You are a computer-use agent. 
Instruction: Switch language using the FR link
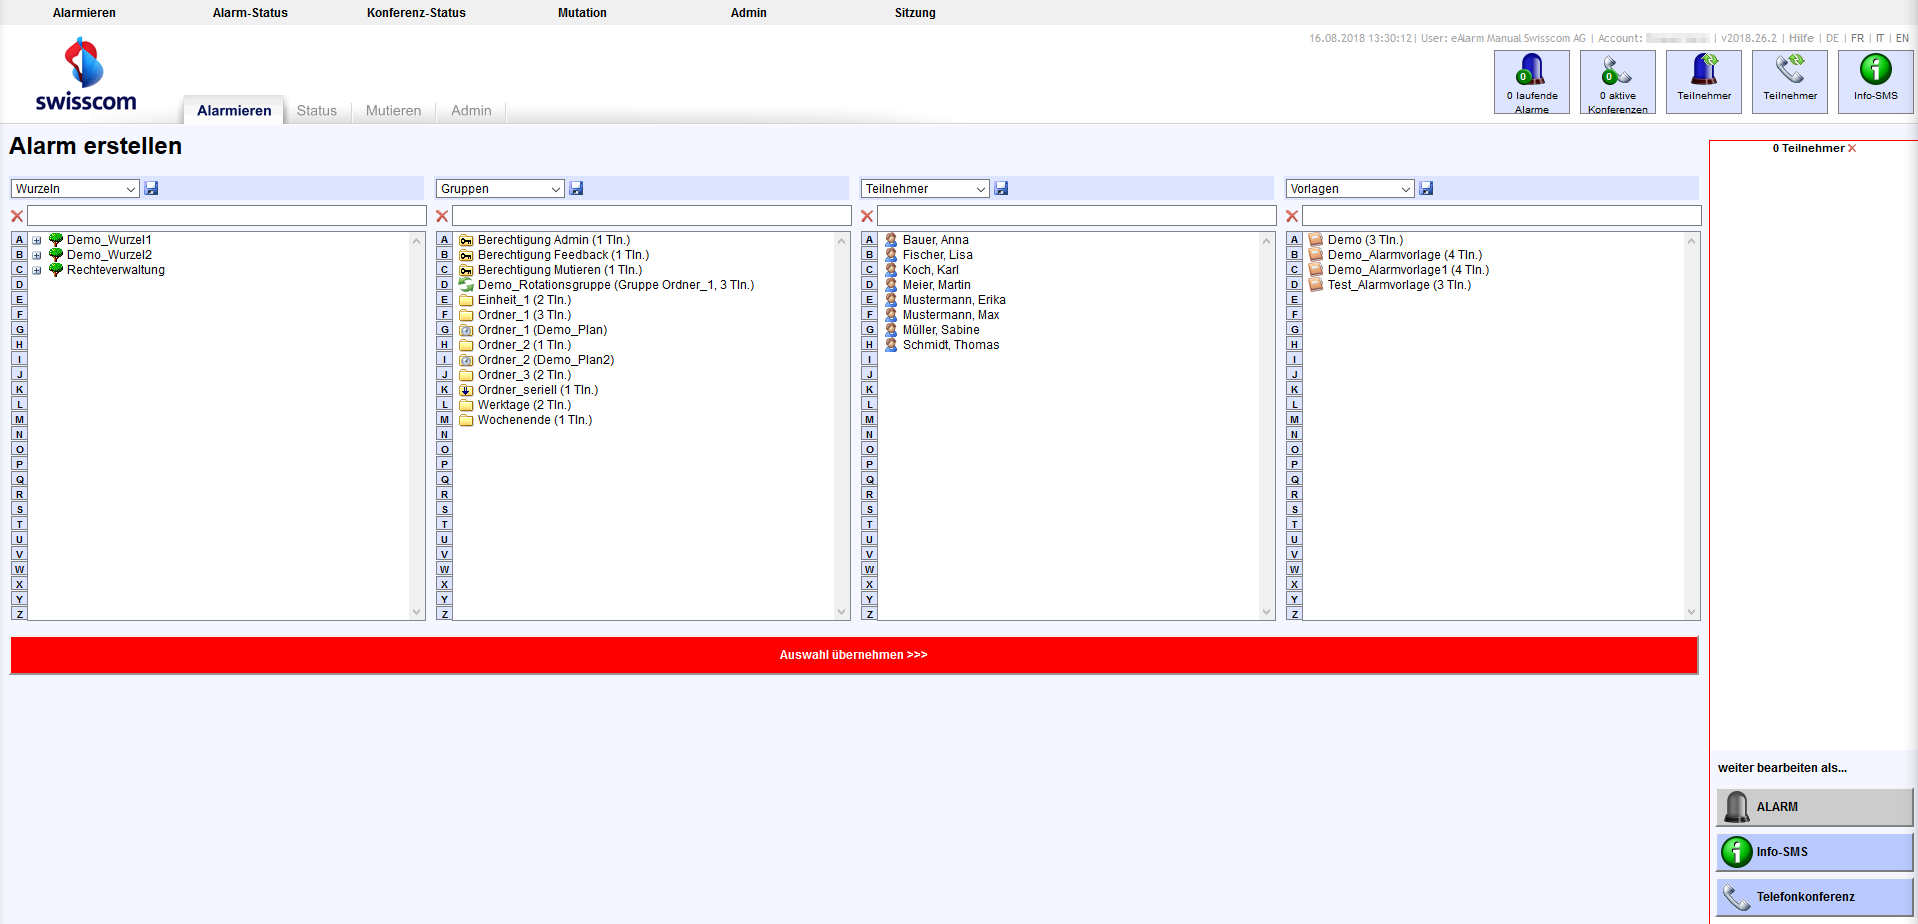click(1857, 38)
